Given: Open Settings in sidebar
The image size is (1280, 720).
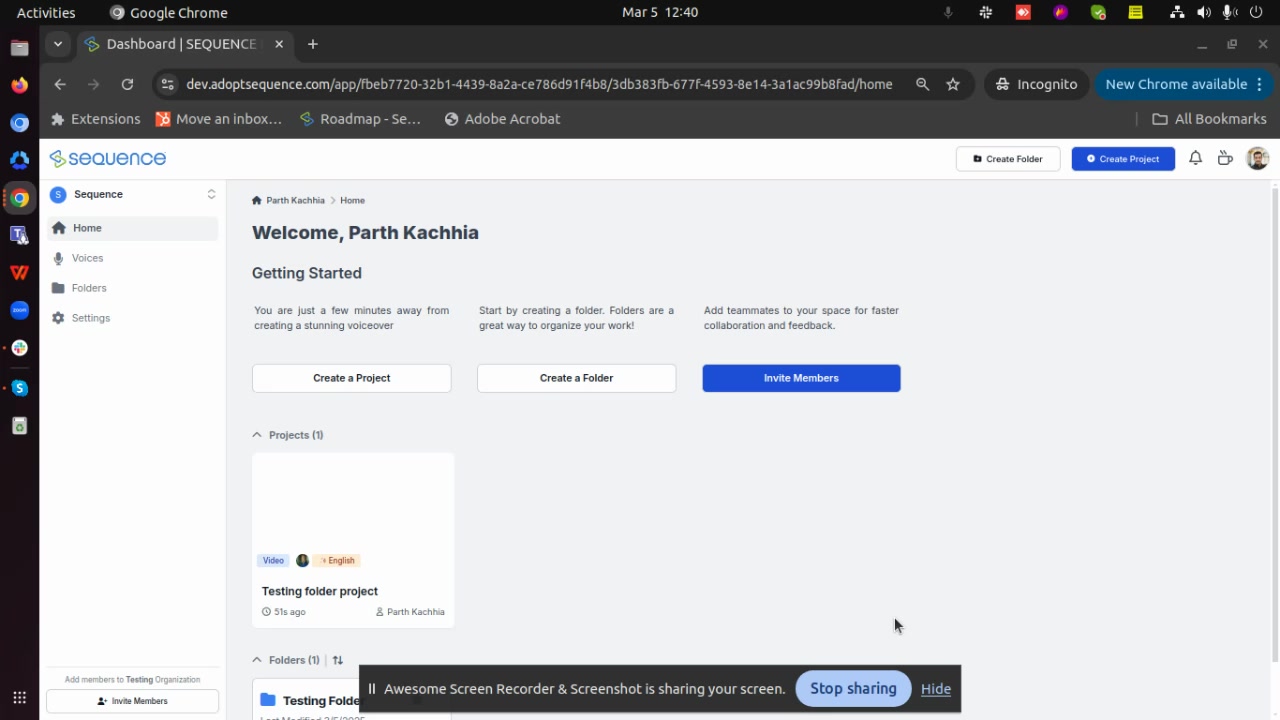Looking at the screenshot, I should coord(90,318).
